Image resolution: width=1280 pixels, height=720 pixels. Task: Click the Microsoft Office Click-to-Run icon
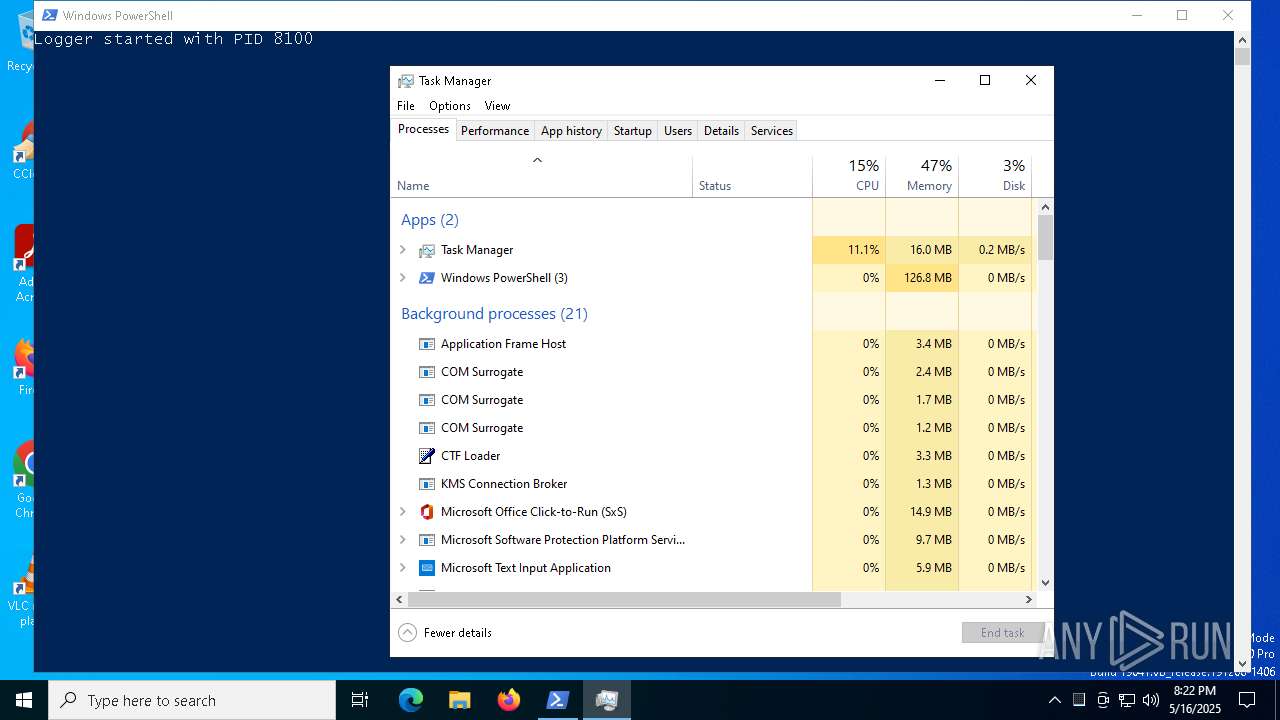point(427,512)
